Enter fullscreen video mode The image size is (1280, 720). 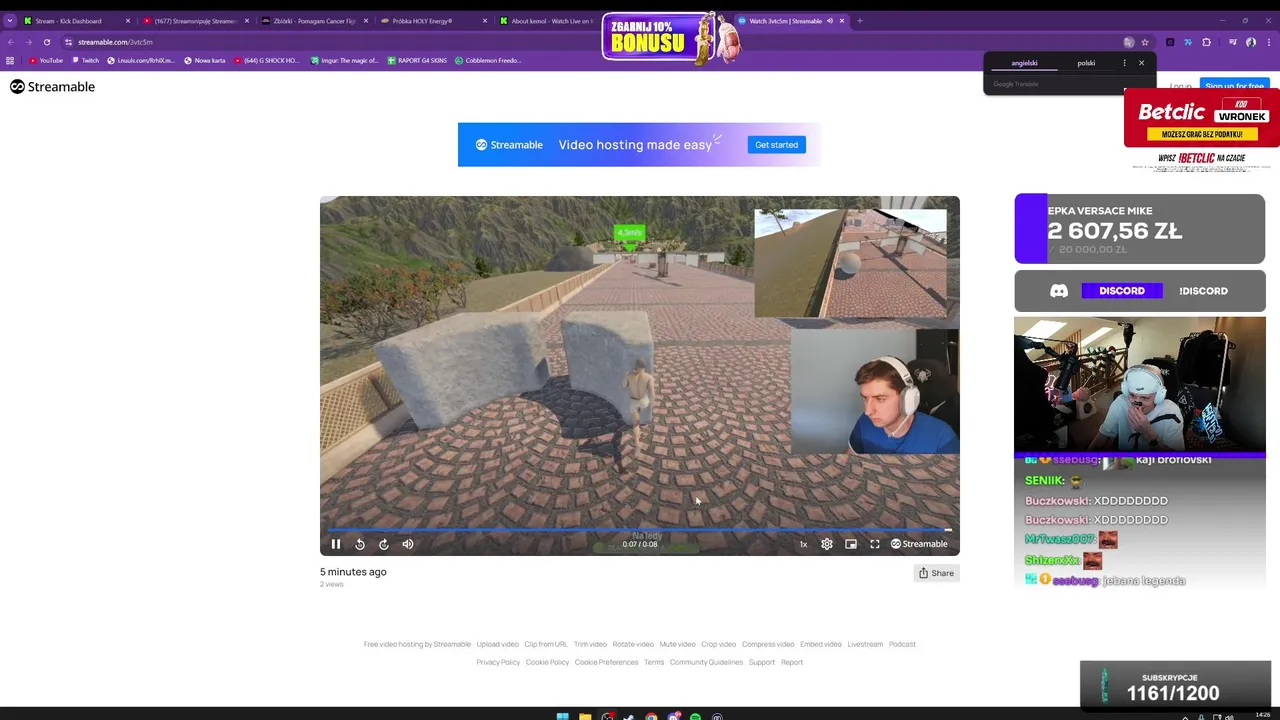point(875,544)
